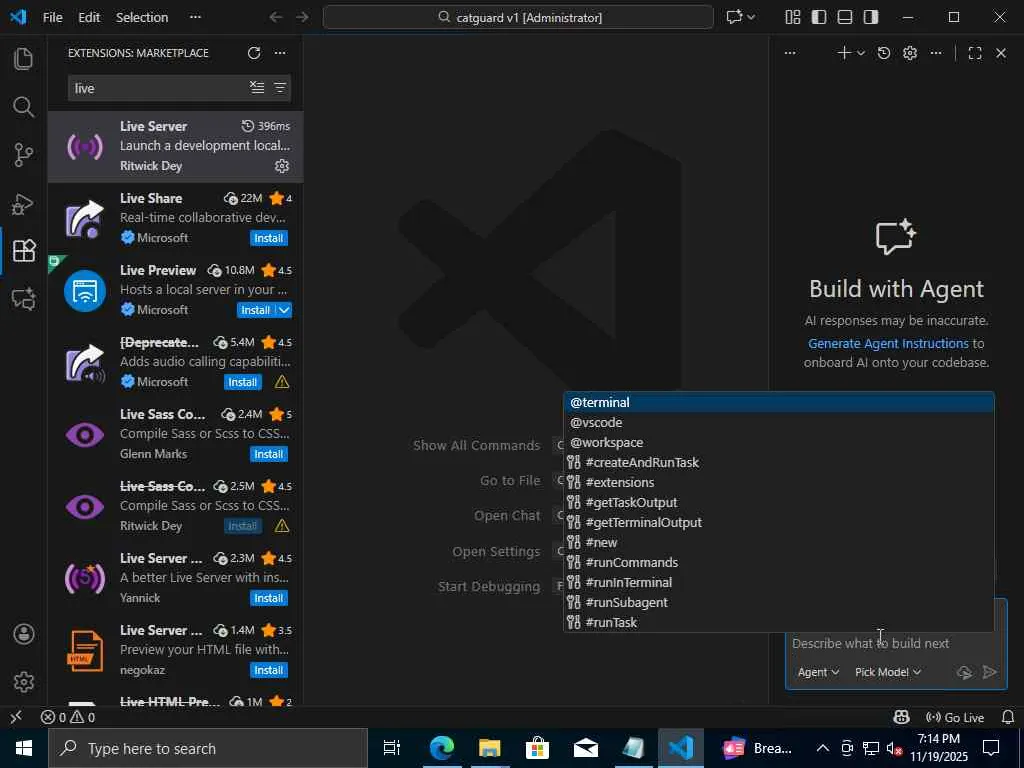The height and width of the screenshot is (768, 1024).
Task: Install negokaz Live Server preview extension
Action: click(x=268, y=670)
